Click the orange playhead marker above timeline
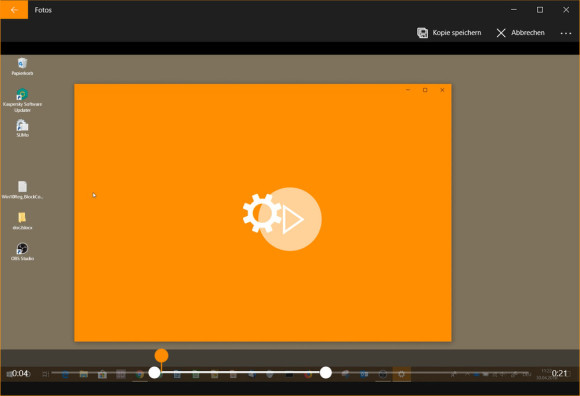The width and height of the screenshot is (580, 396). tap(161, 355)
